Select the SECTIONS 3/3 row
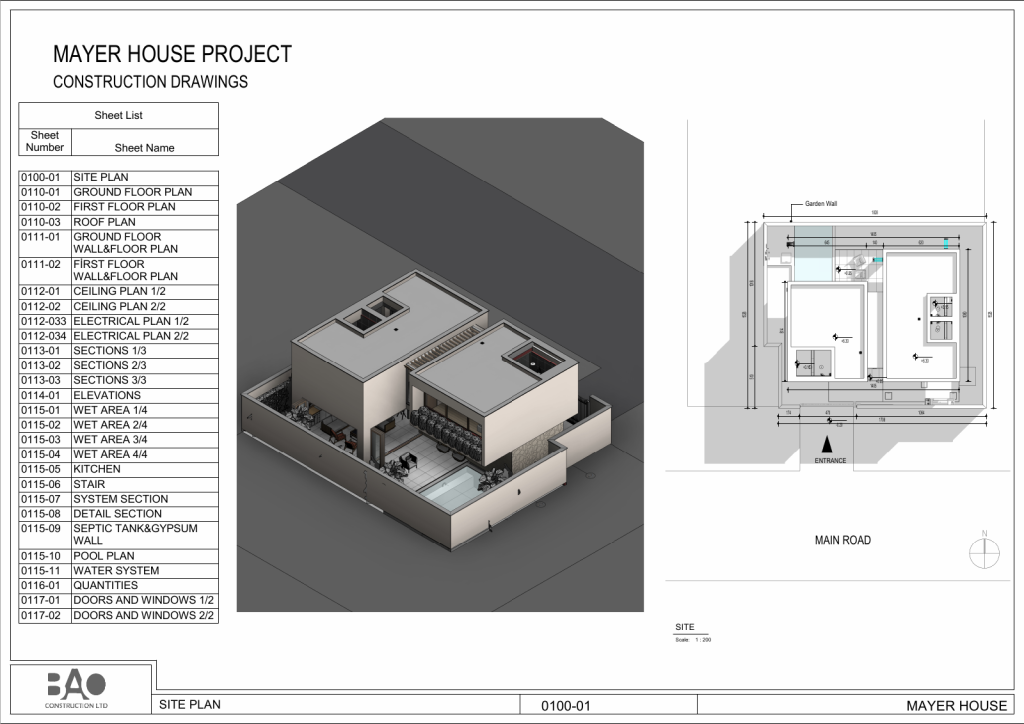The width and height of the screenshot is (1024, 724). [118, 381]
